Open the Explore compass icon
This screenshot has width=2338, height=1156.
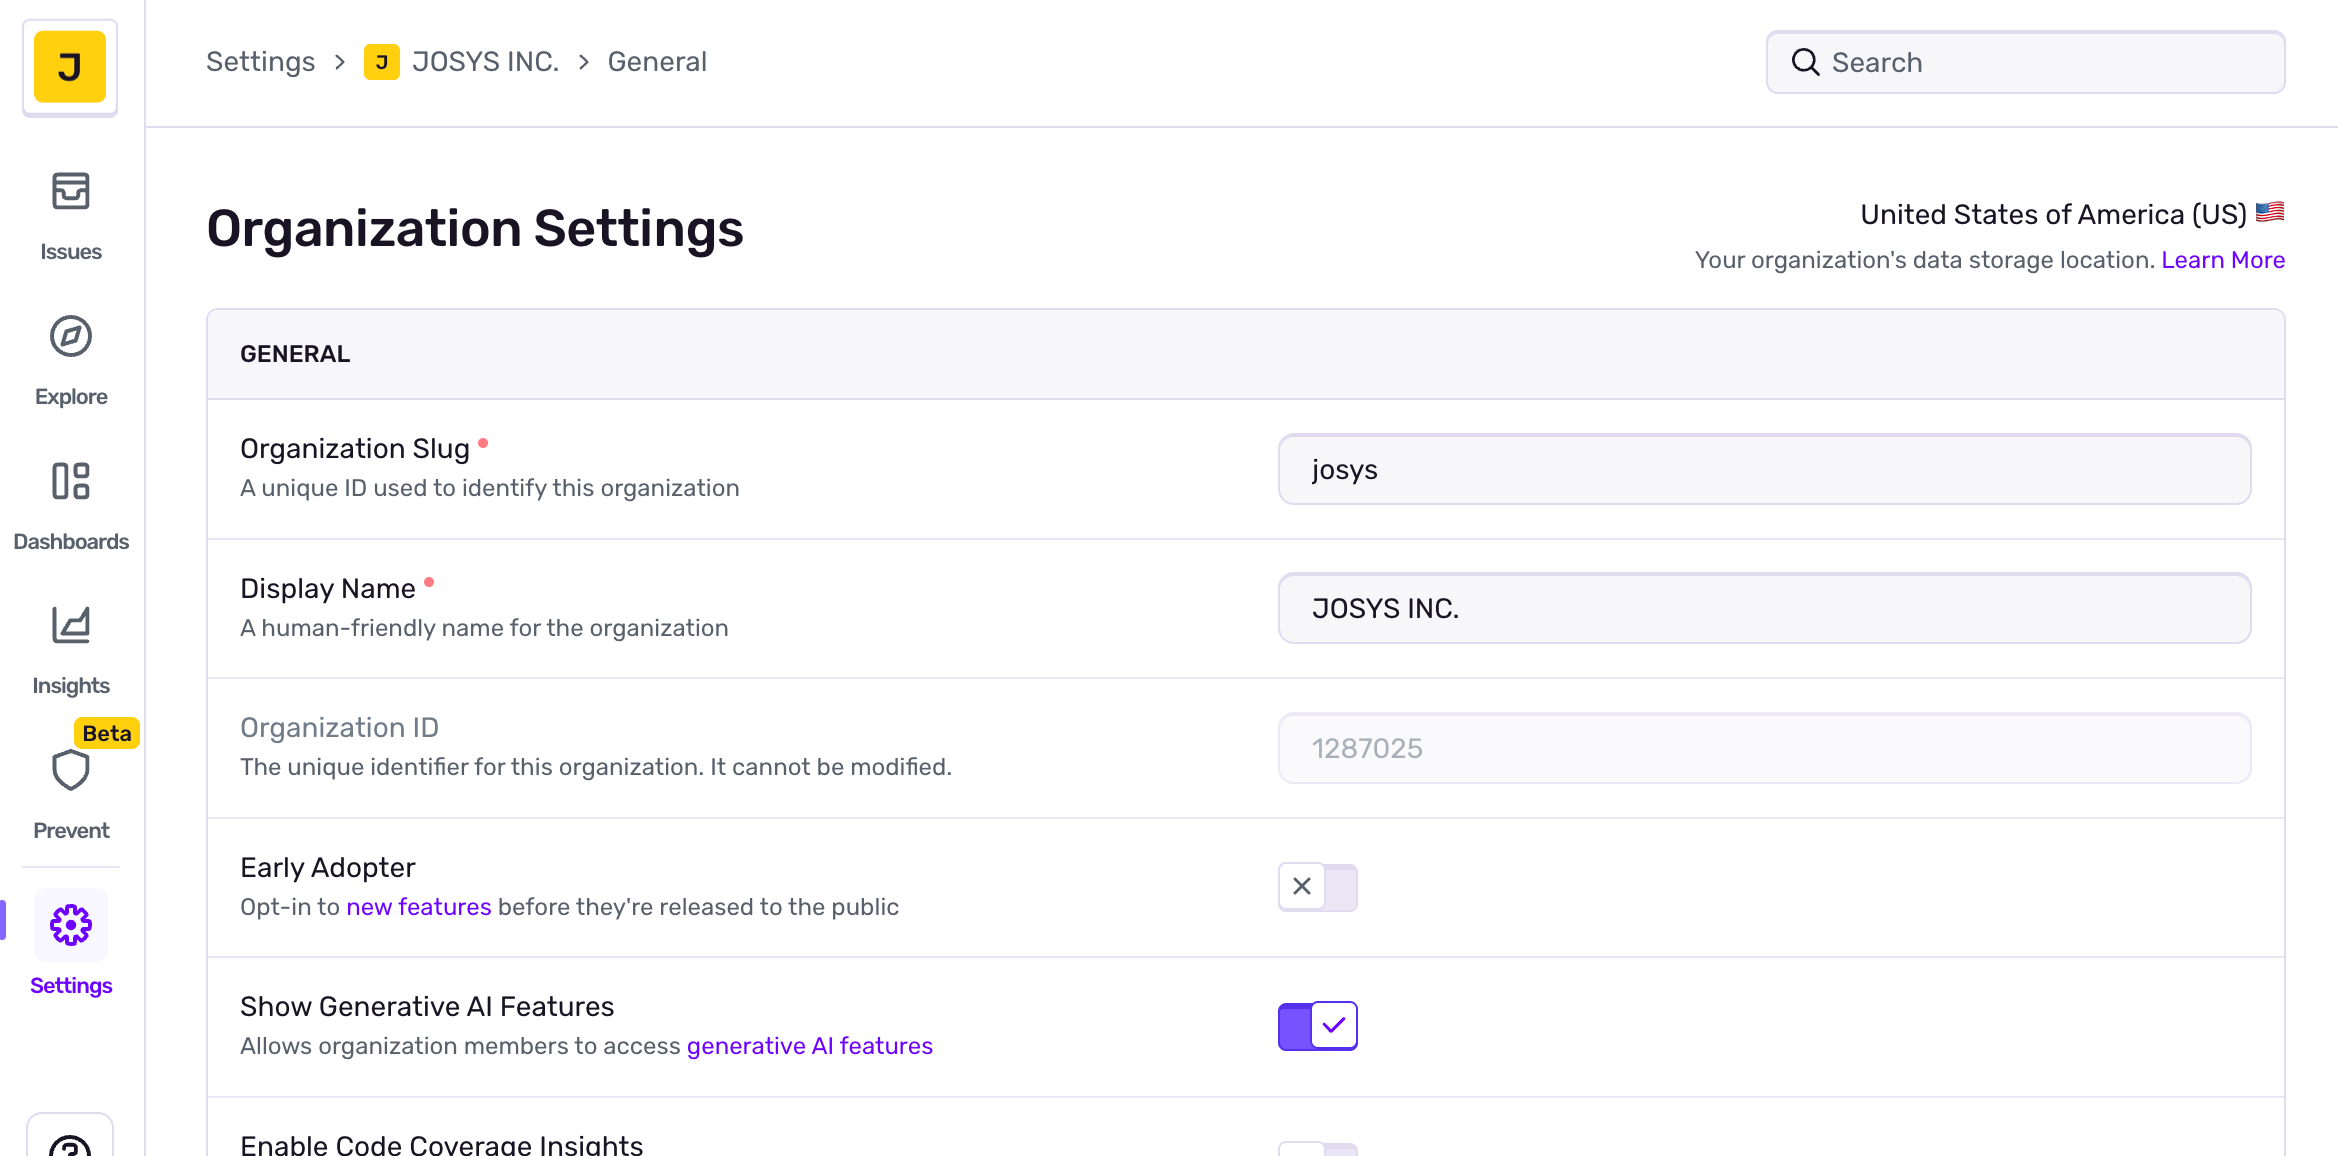point(70,336)
